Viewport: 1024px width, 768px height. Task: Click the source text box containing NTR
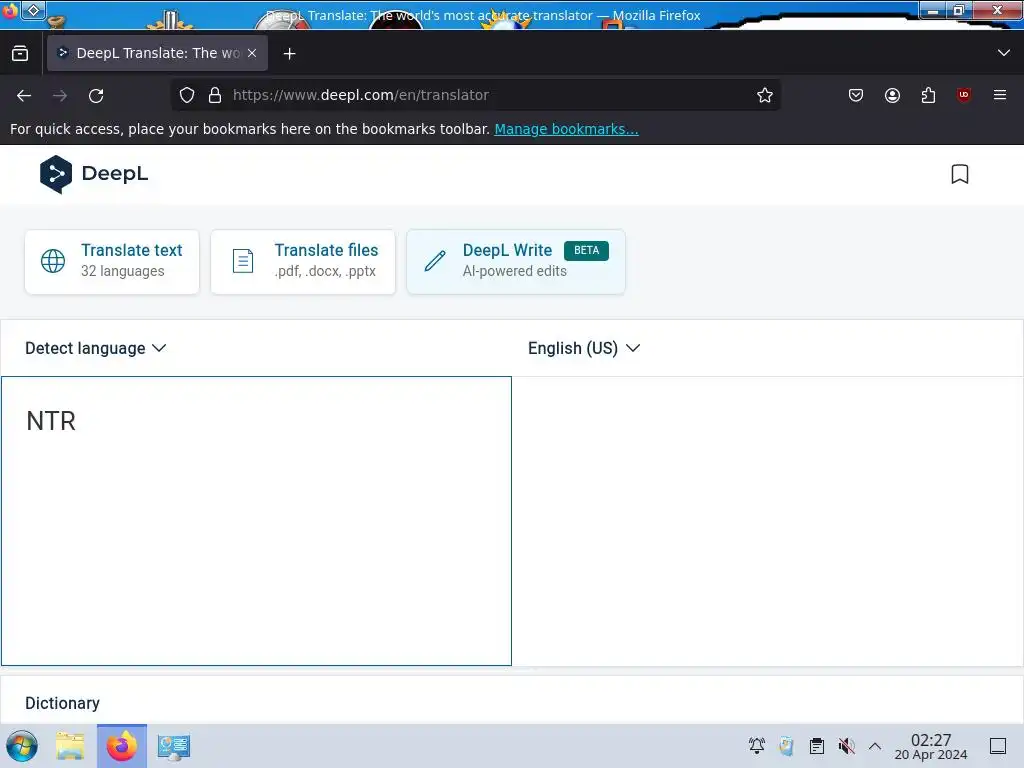[256, 521]
